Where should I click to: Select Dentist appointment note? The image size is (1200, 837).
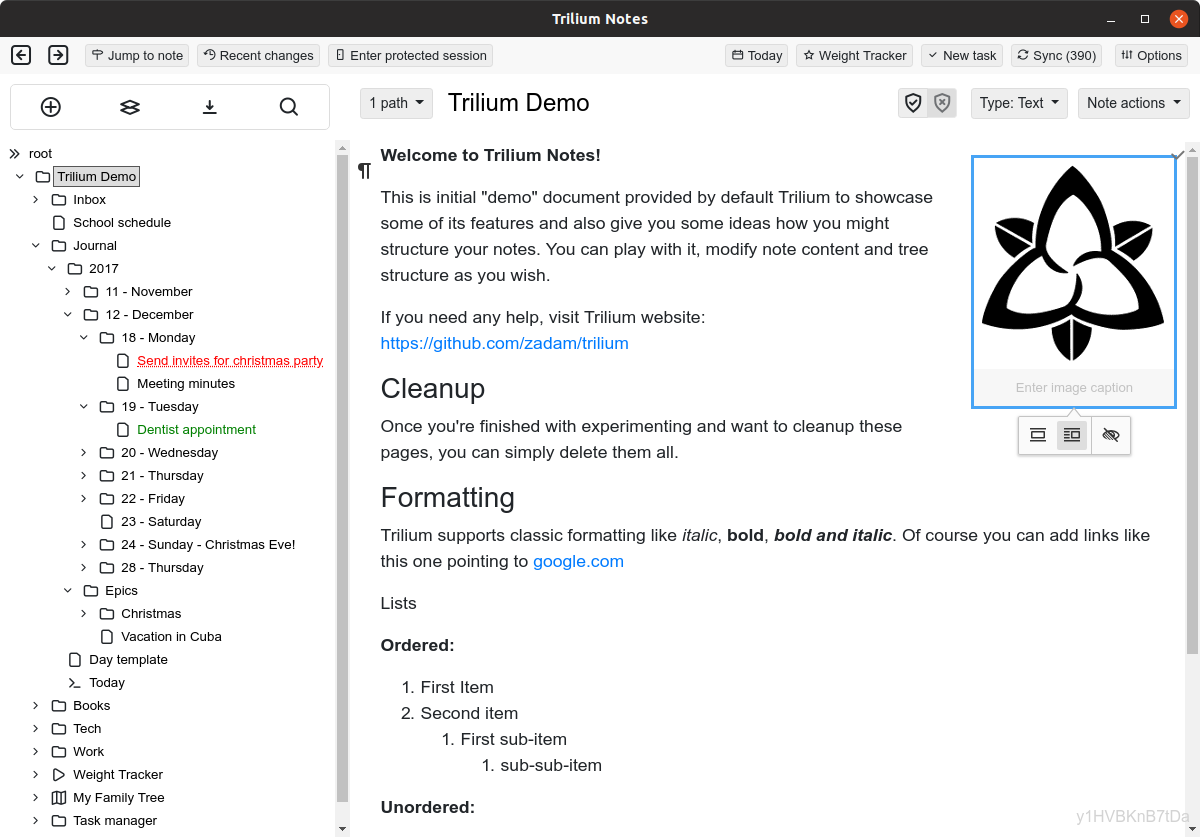pos(196,430)
